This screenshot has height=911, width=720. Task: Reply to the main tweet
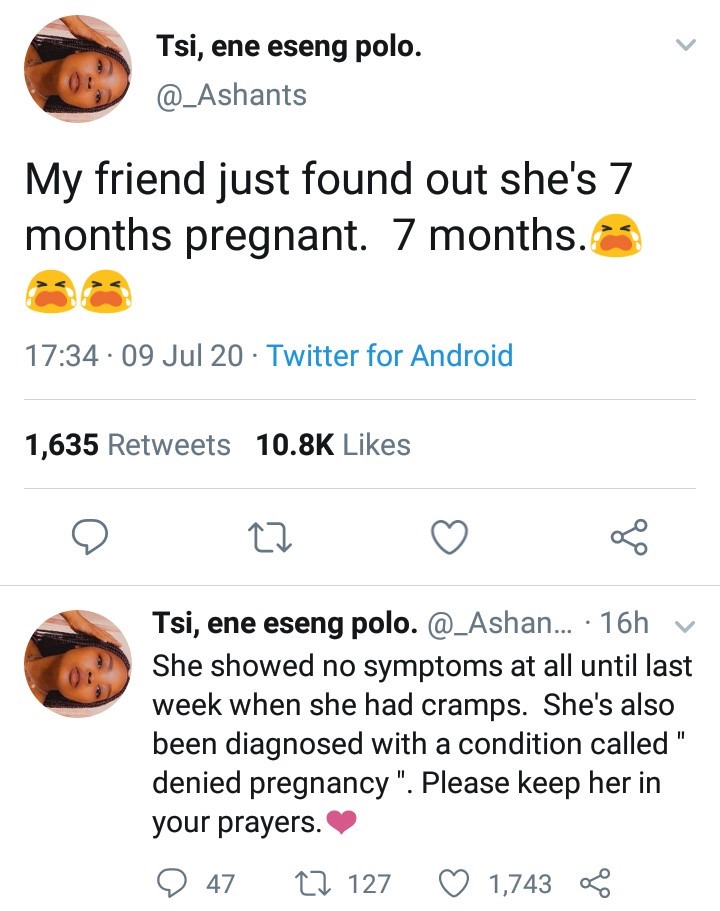pos(90,537)
